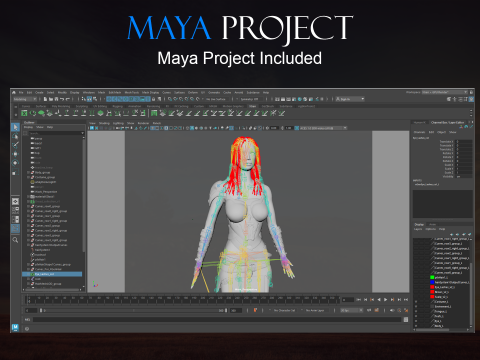Click the MEL command line input

click(x=217, y=319)
